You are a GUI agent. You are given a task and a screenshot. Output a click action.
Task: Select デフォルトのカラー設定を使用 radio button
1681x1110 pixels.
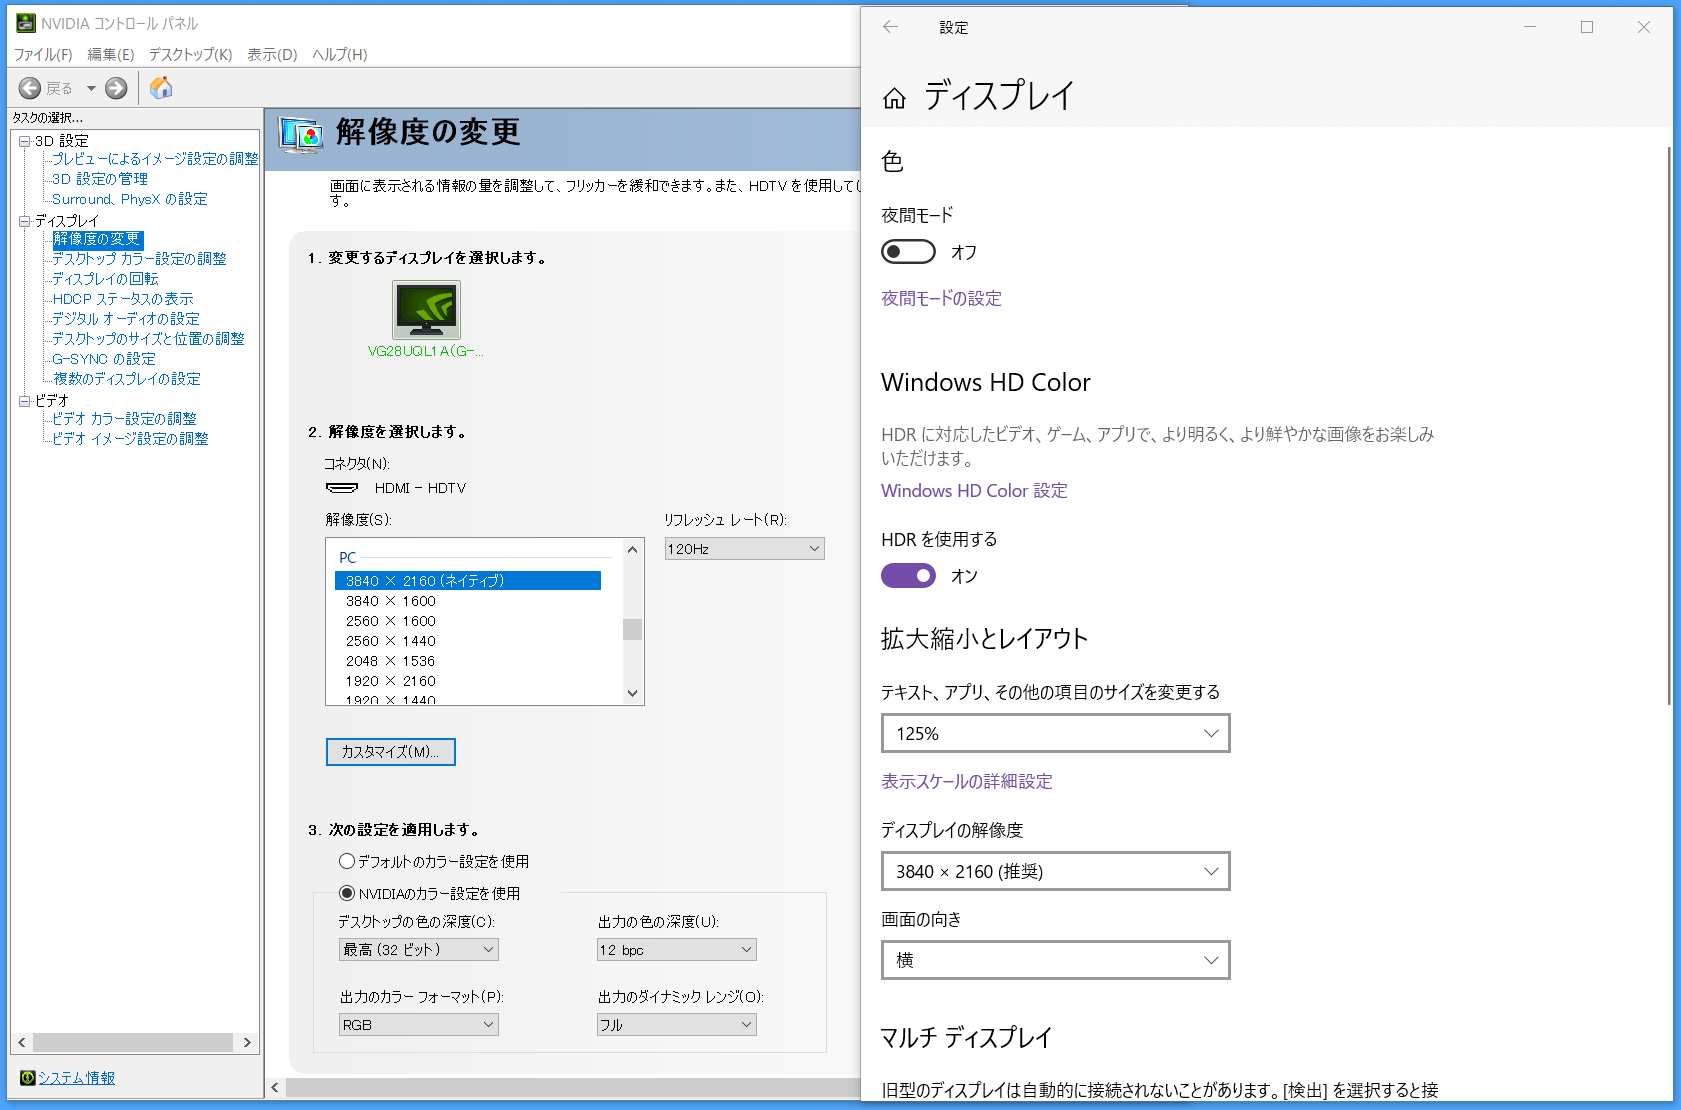[x=347, y=861]
